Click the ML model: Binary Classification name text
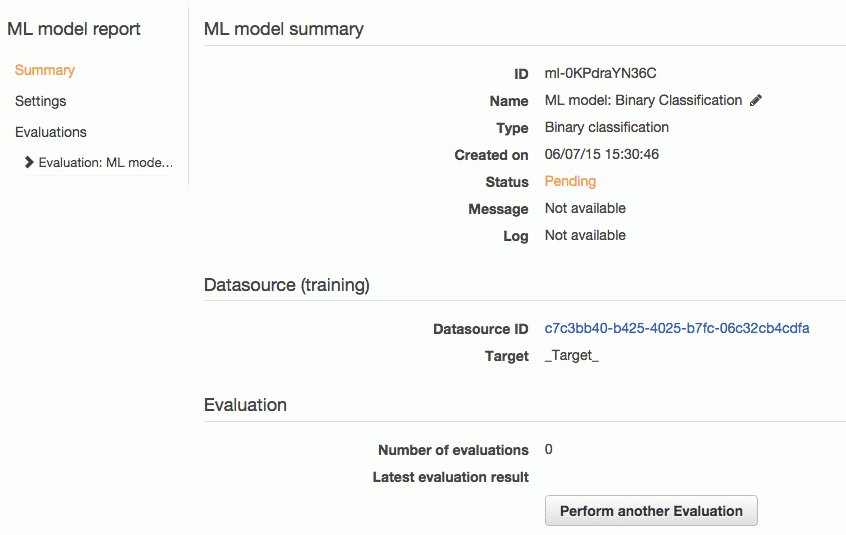 click(x=643, y=100)
